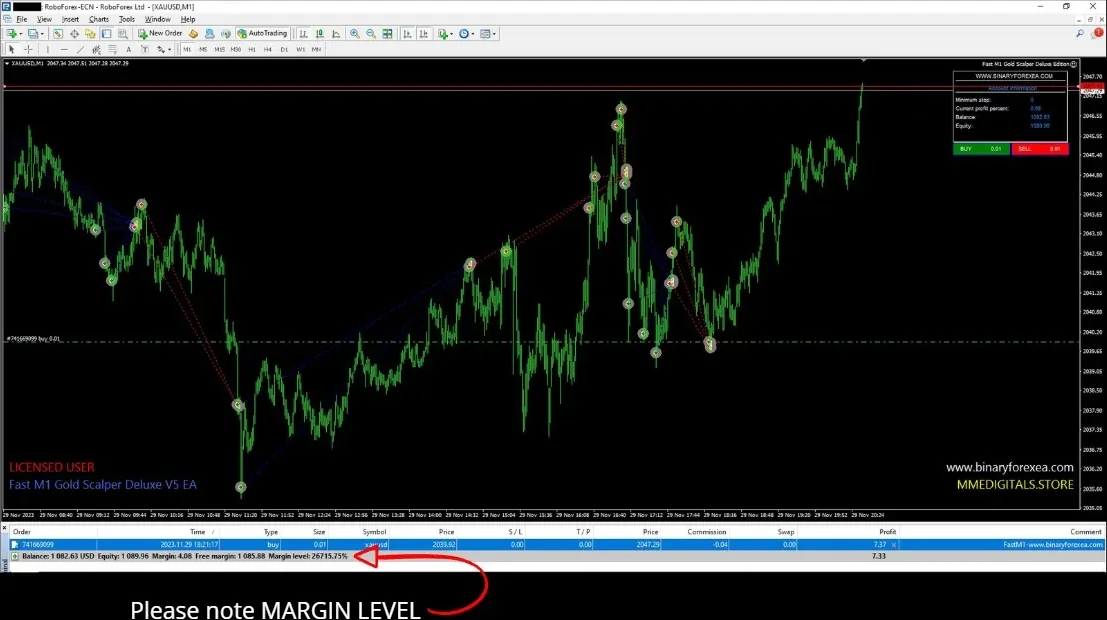The width and height of the screenshot is (1107, 620).
Task: Close order 741669099 with its x
Action: click(894, 545)
